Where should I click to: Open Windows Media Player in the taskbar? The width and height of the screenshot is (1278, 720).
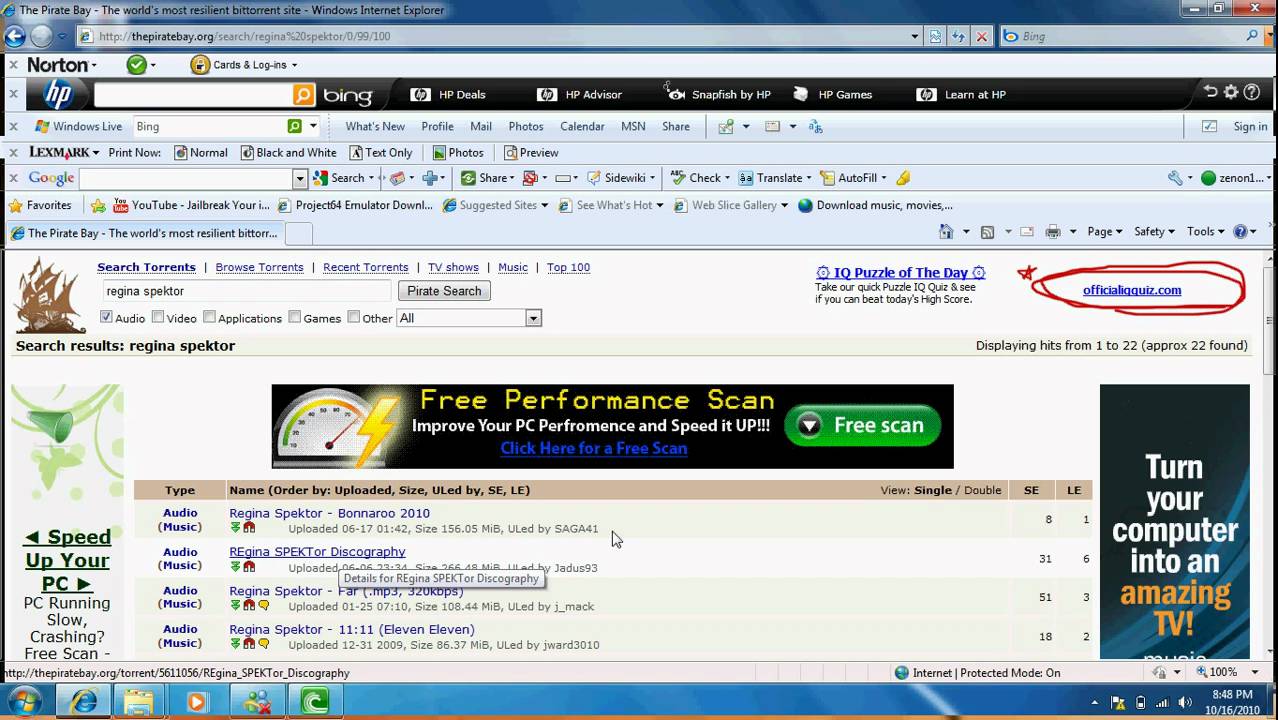pos(196,701)
